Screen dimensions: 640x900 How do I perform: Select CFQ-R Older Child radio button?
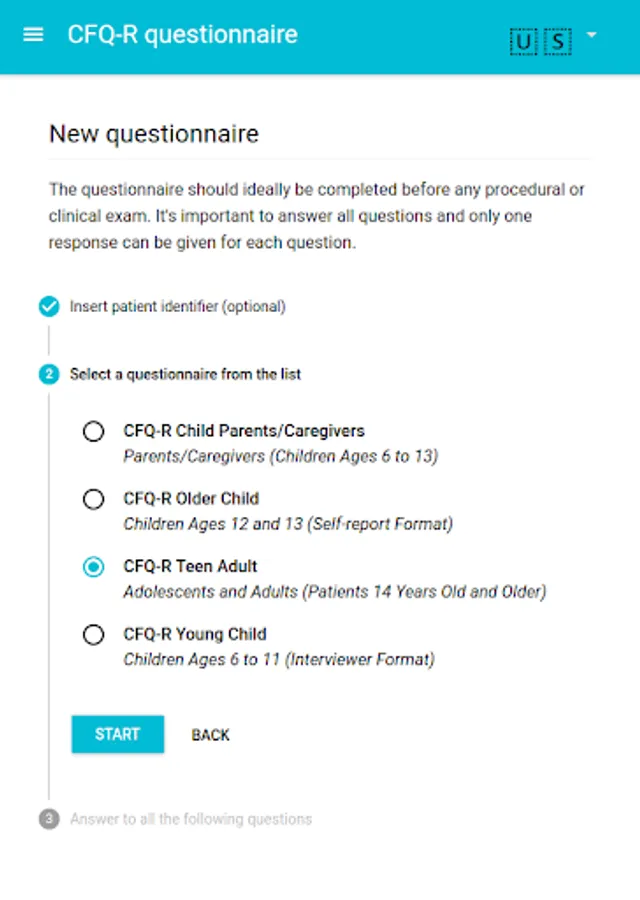click(x=93, y=499)
